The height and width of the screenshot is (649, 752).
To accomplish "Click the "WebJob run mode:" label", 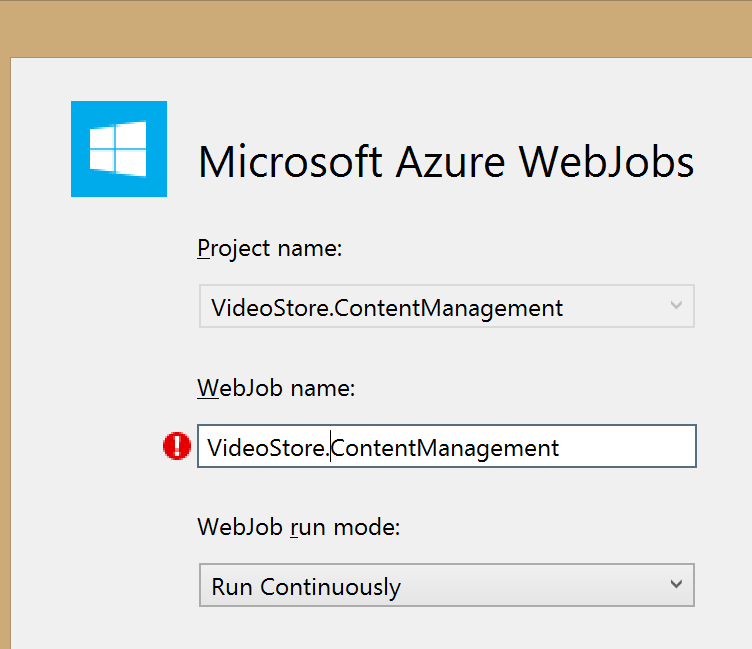I will click(x=299, y=528).
